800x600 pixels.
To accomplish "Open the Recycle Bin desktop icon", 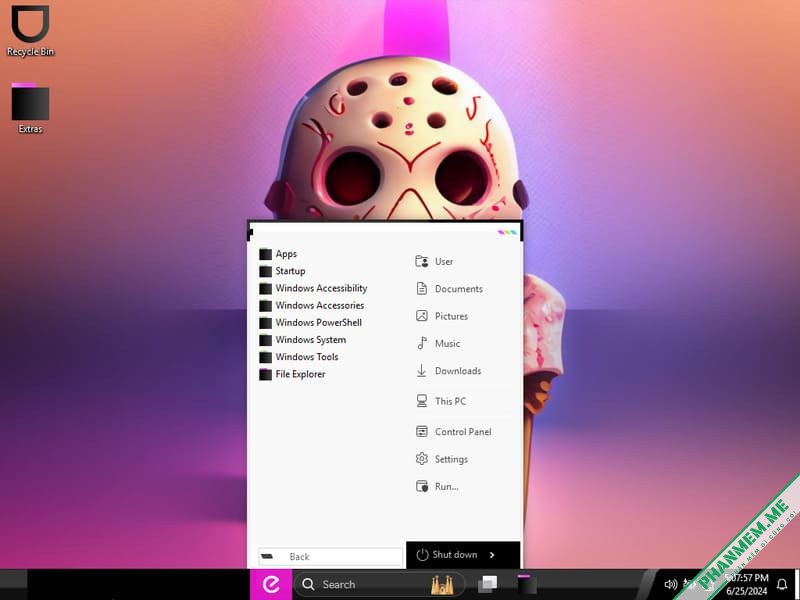I will (x=30, y=31).
